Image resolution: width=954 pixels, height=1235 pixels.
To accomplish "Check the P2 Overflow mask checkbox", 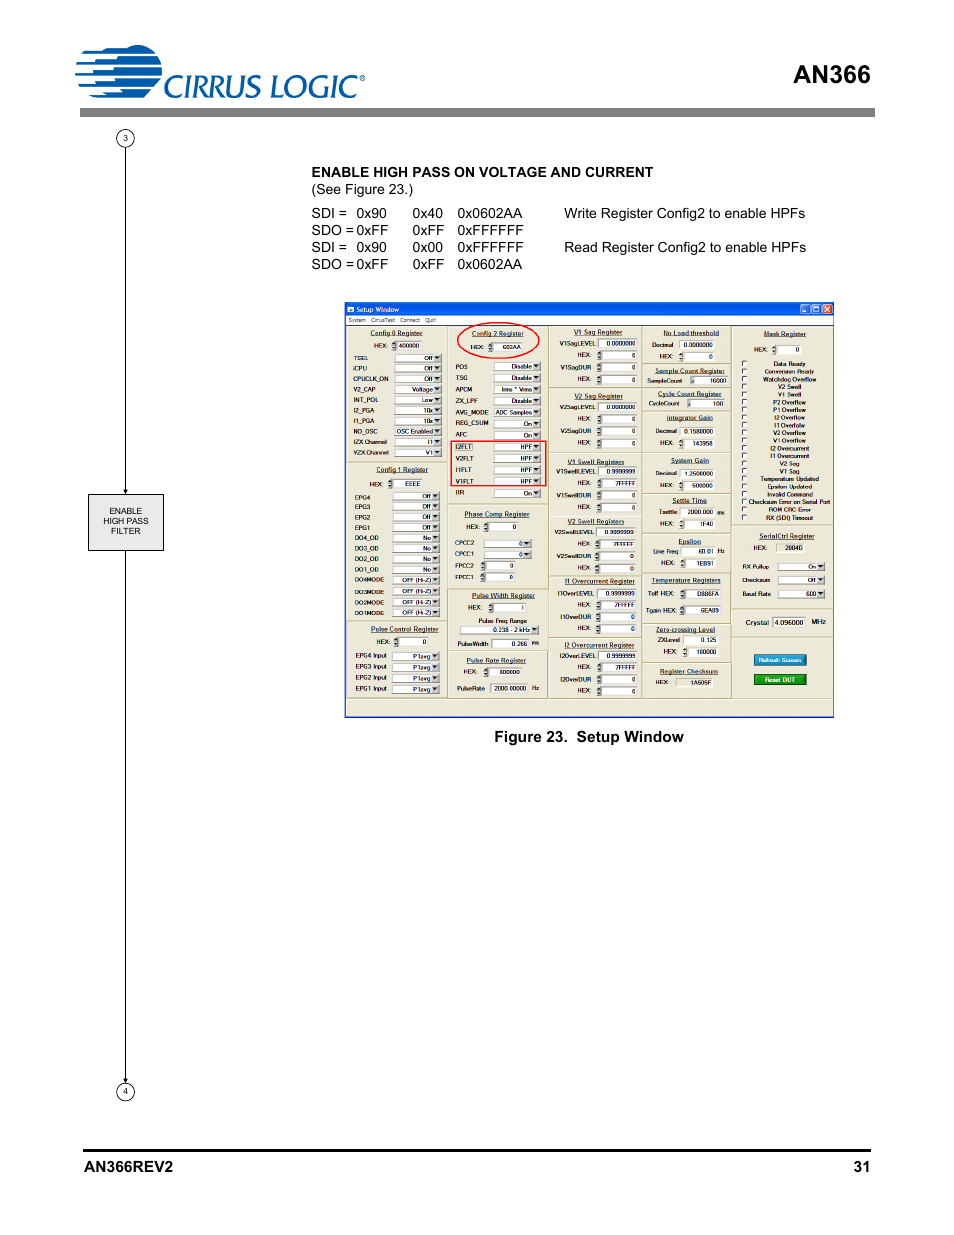I will point(745,402).
